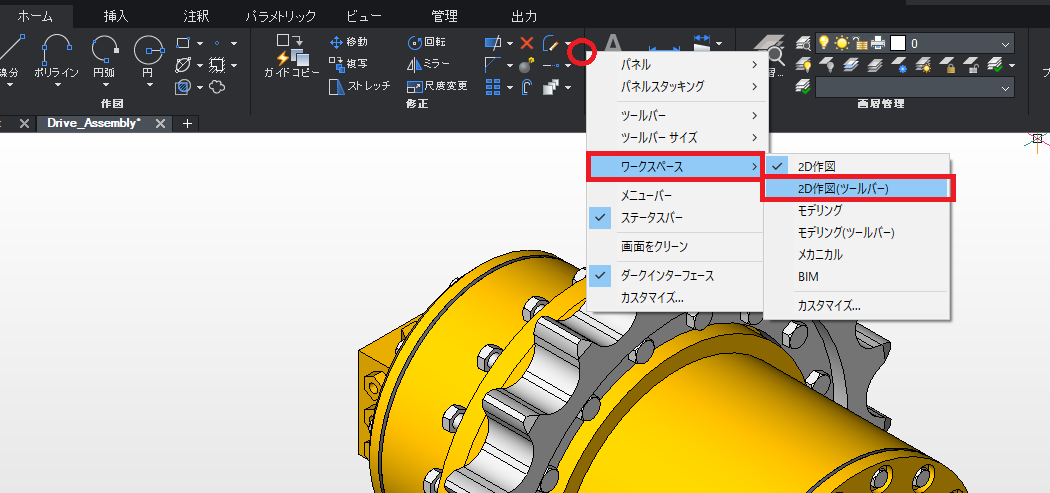Image resolution: width=1050 pixels, height=493 pixels.
Task: Toggle the Menu Bar (メニューバー) option
Action: (x=675, y=196)
